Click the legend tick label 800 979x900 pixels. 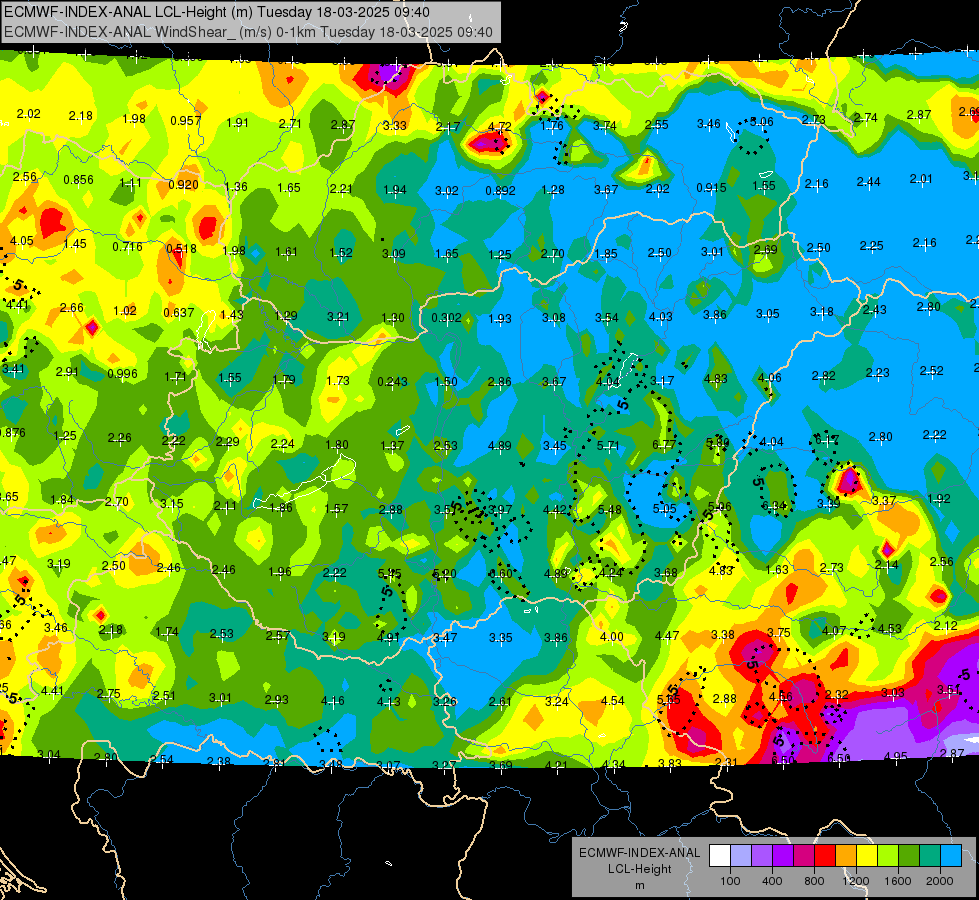814,881
